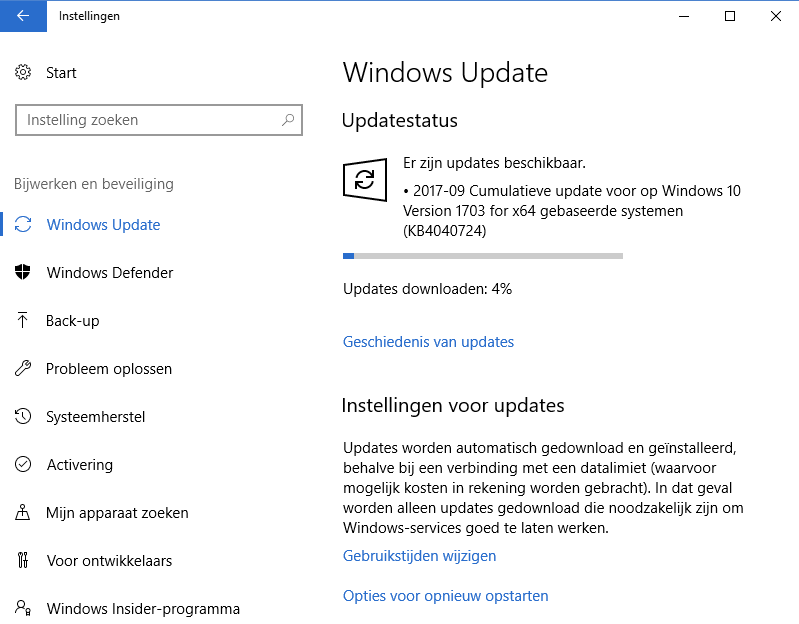Viewport: 799px width, 624px height.
Task: Click the Windows Update sync icon in sidebar
Action: click(23, 225)
